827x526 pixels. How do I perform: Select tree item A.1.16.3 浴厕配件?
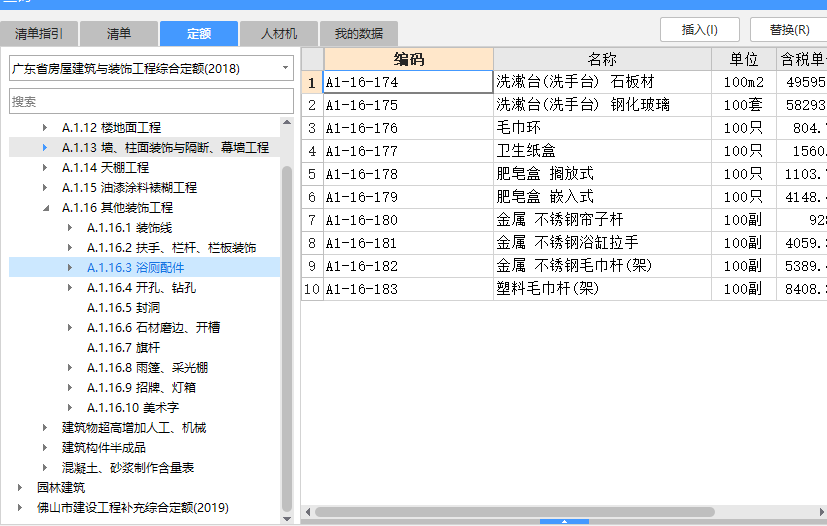tap(136, 267)
